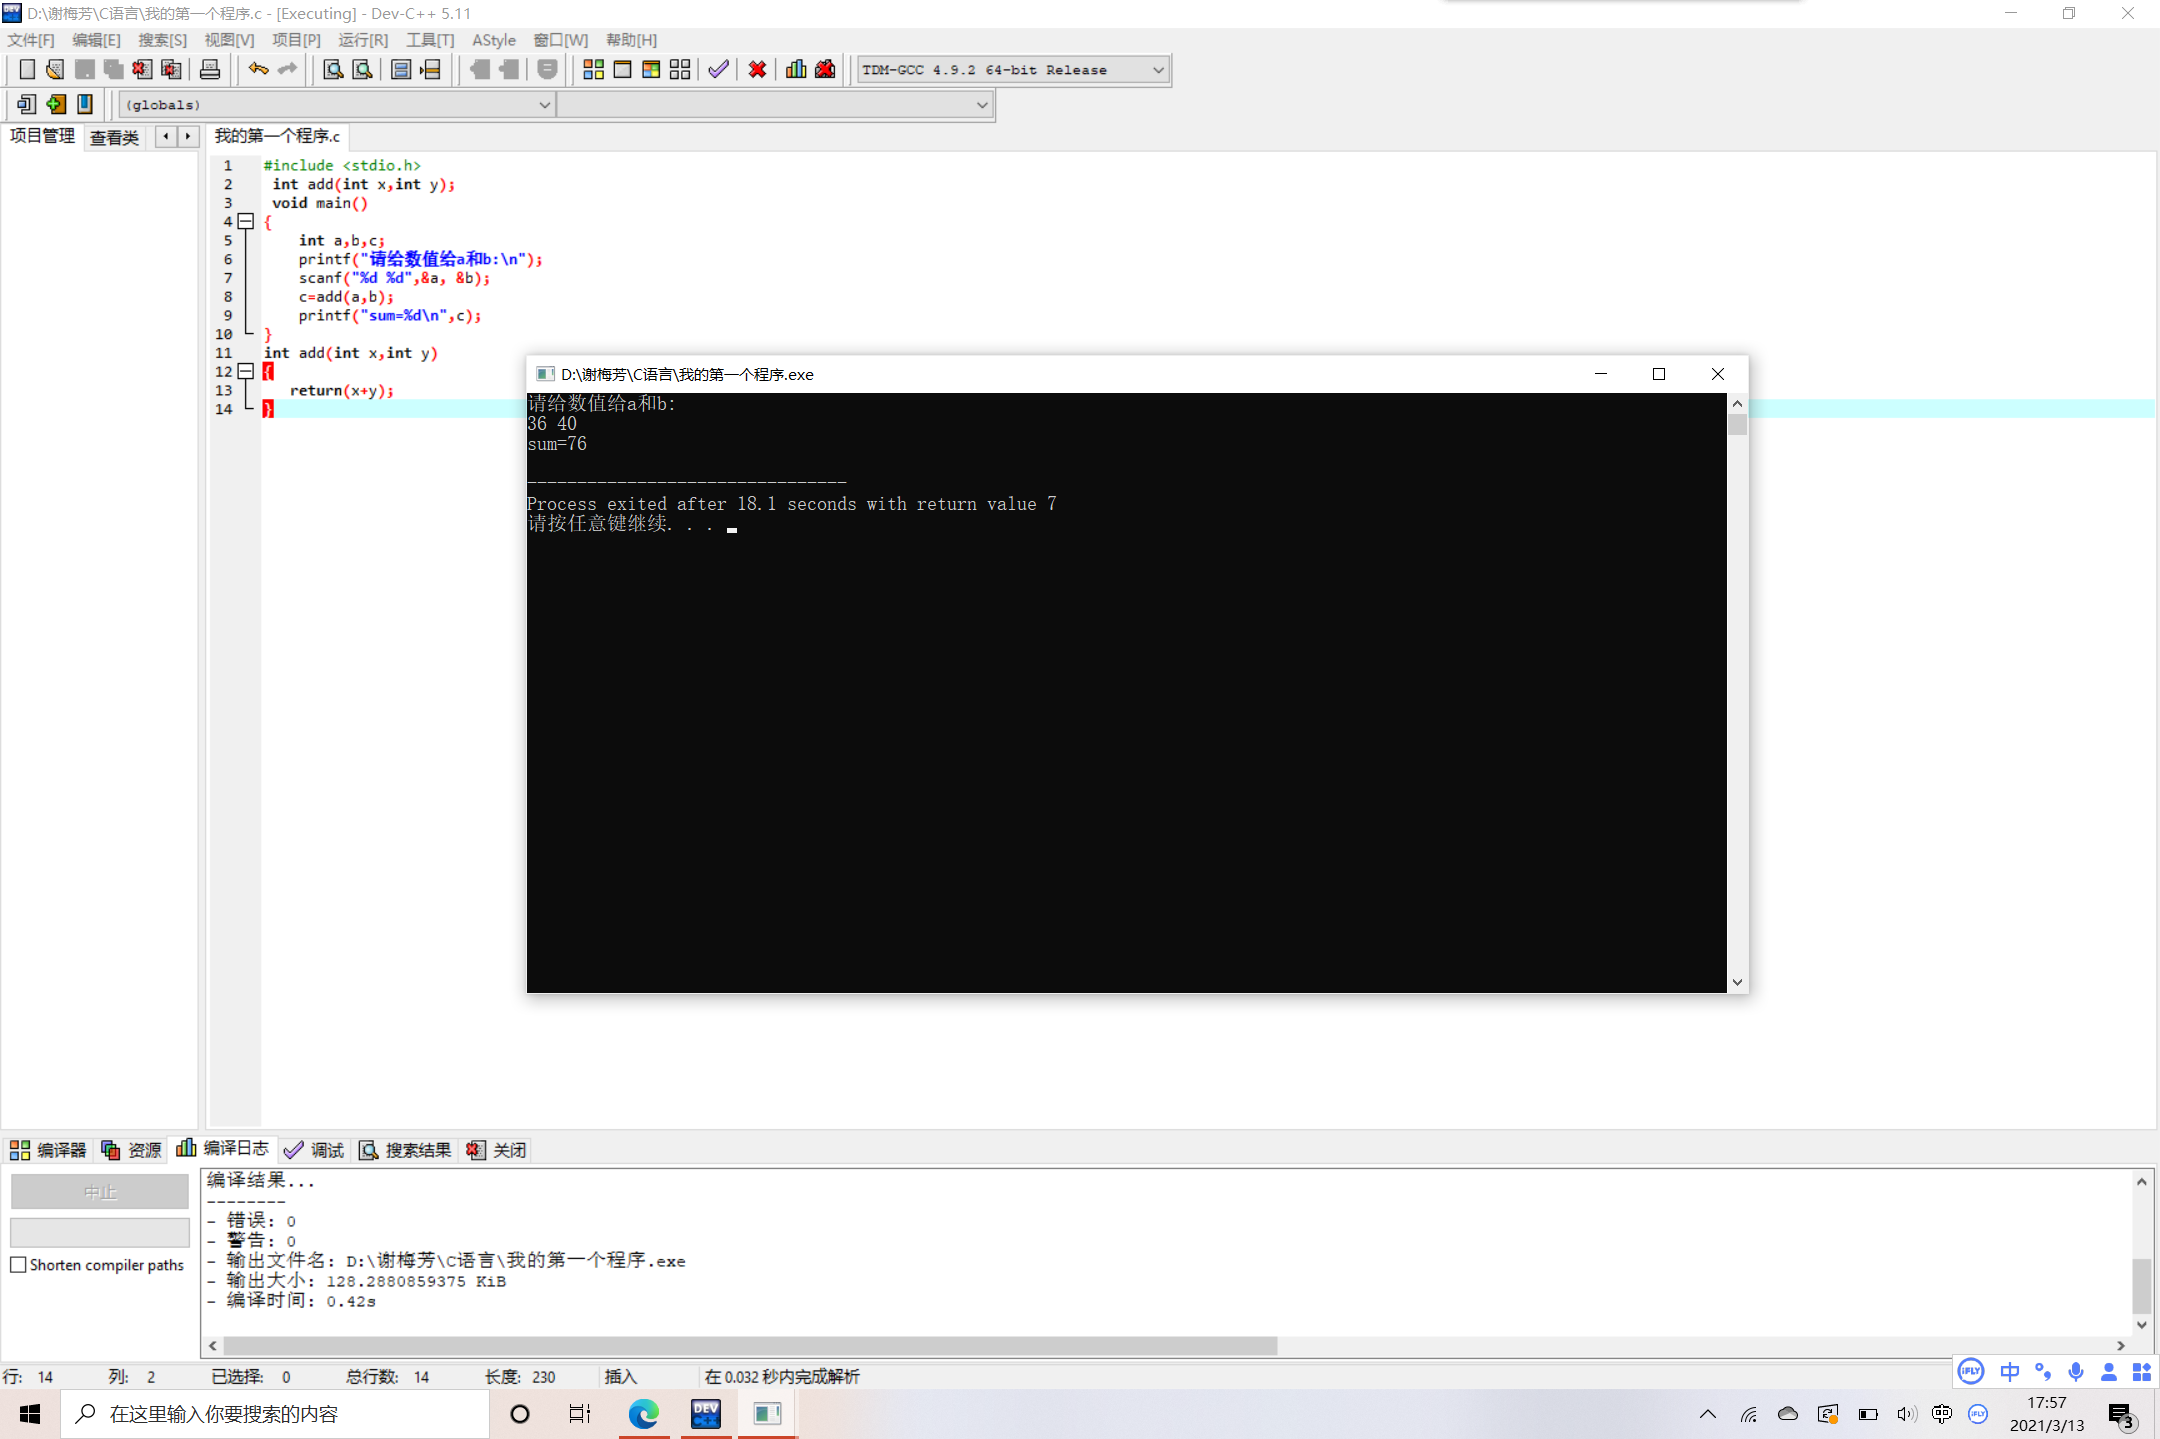Switch to the 调试 tab
Screen dimensions: 2160x1439
314,1150
